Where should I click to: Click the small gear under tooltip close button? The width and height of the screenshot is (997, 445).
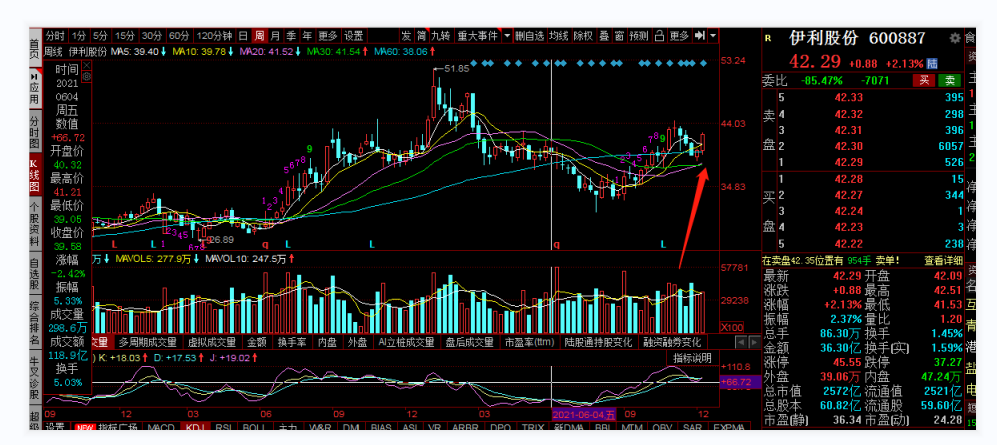86,76
